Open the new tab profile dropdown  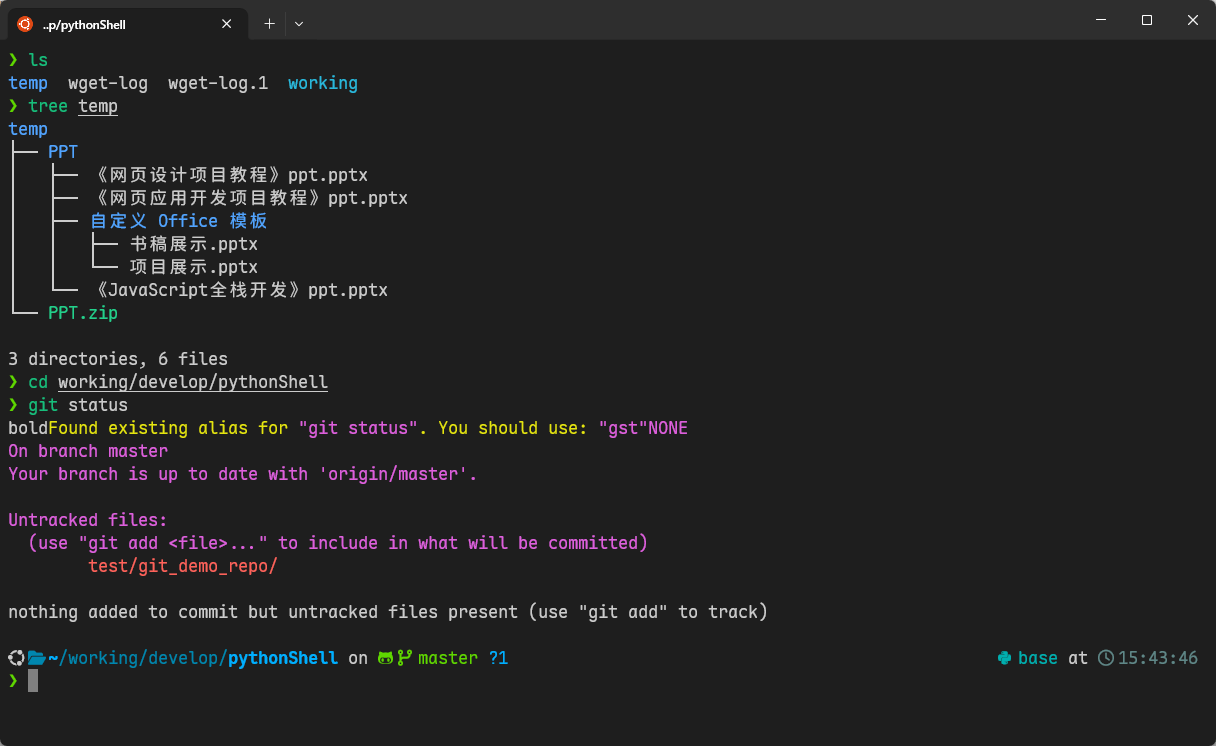point(299,23)
